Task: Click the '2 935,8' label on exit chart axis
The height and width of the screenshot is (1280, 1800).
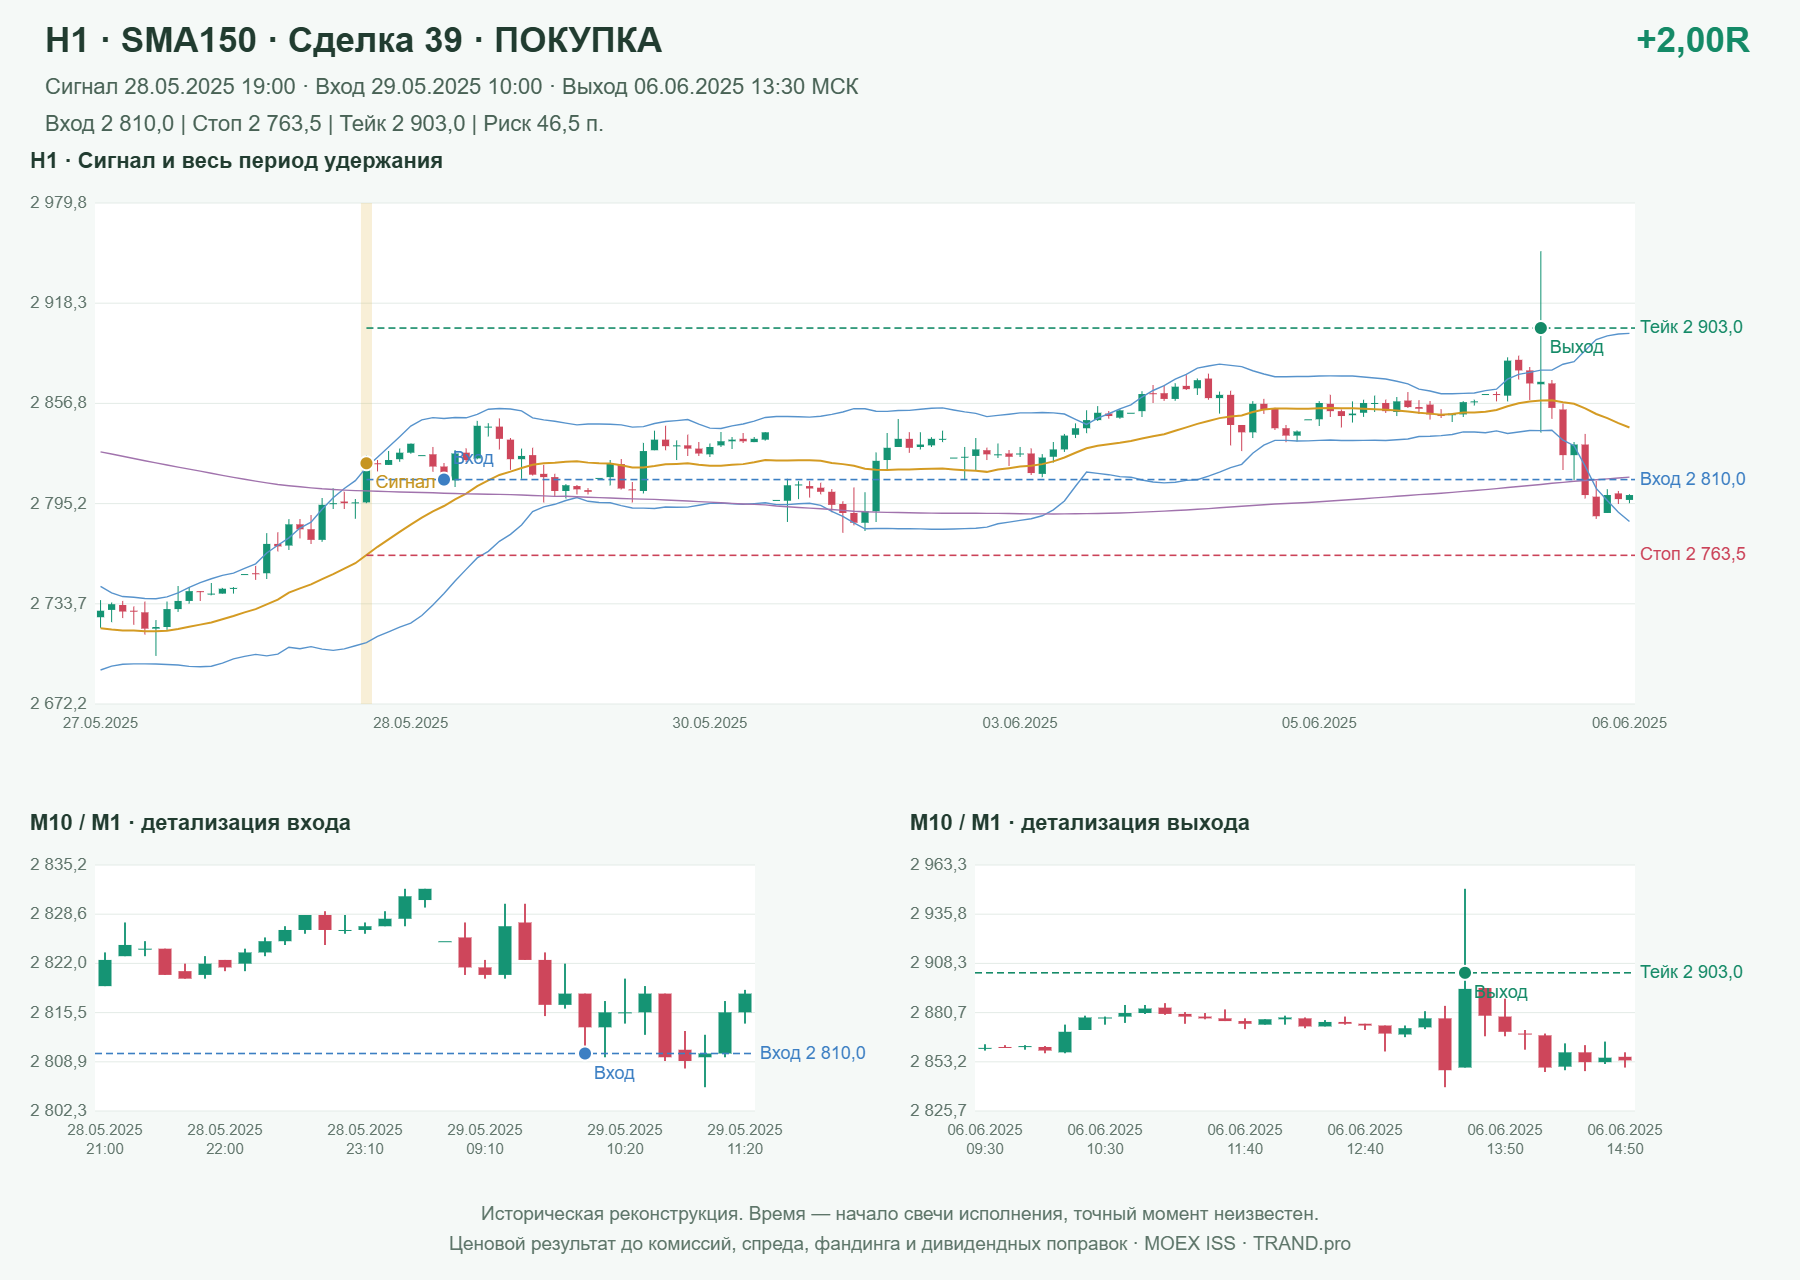Action: point(938,913)
